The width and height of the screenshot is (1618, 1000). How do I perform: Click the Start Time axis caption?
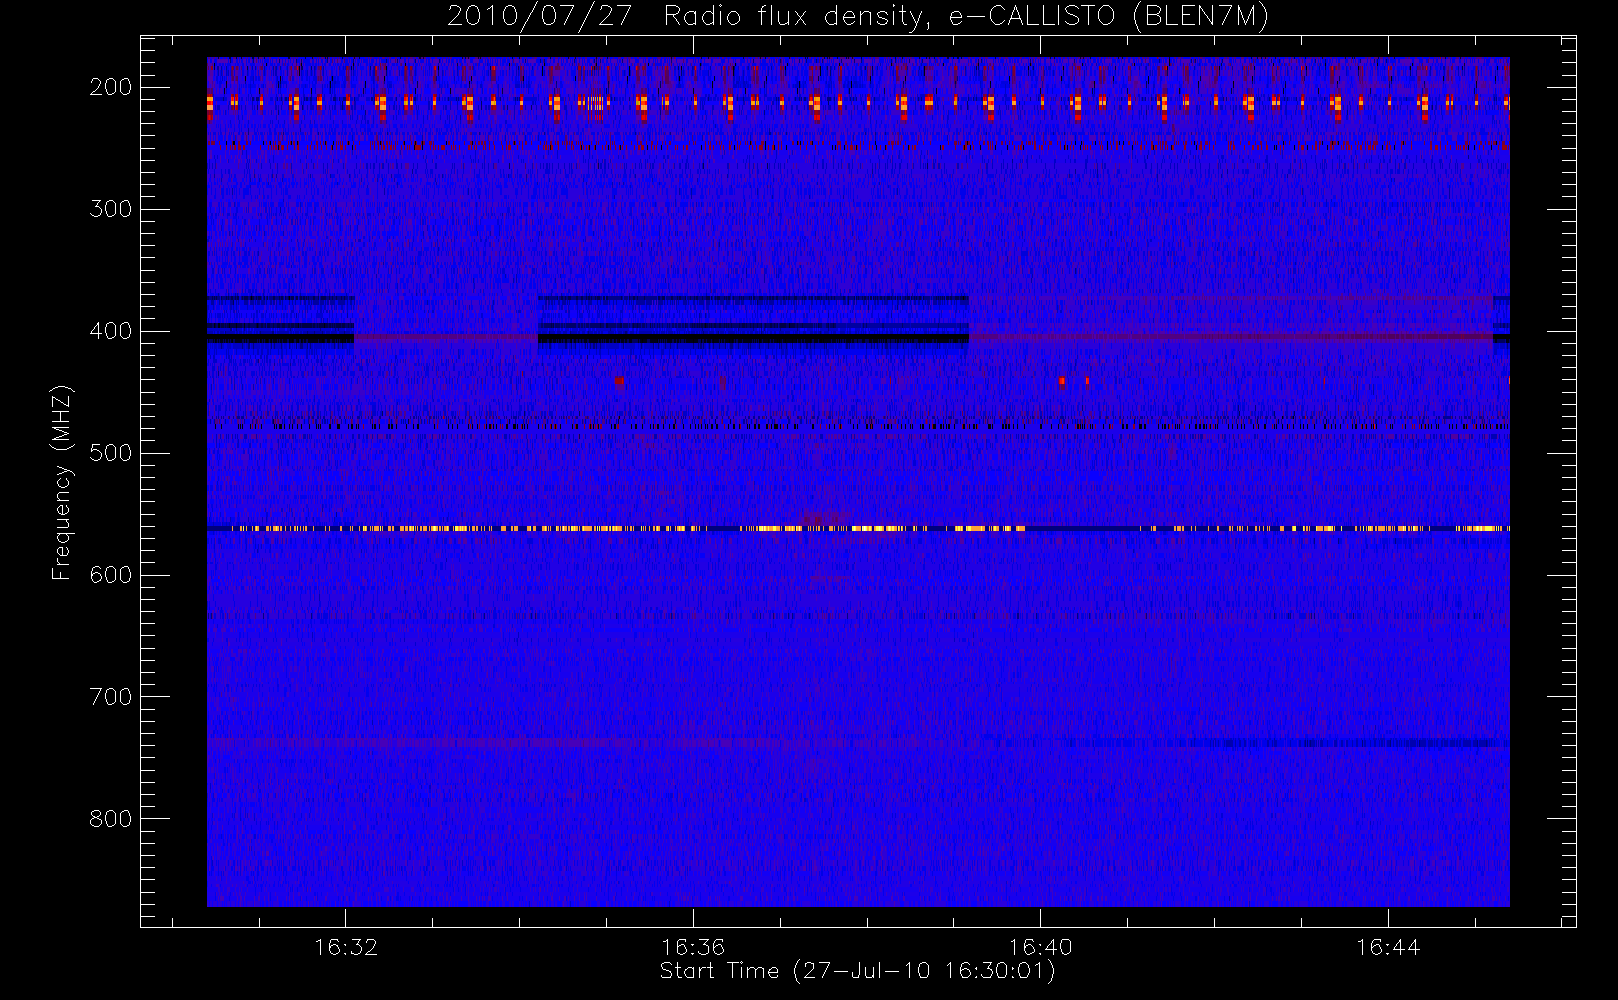[857, 971]
